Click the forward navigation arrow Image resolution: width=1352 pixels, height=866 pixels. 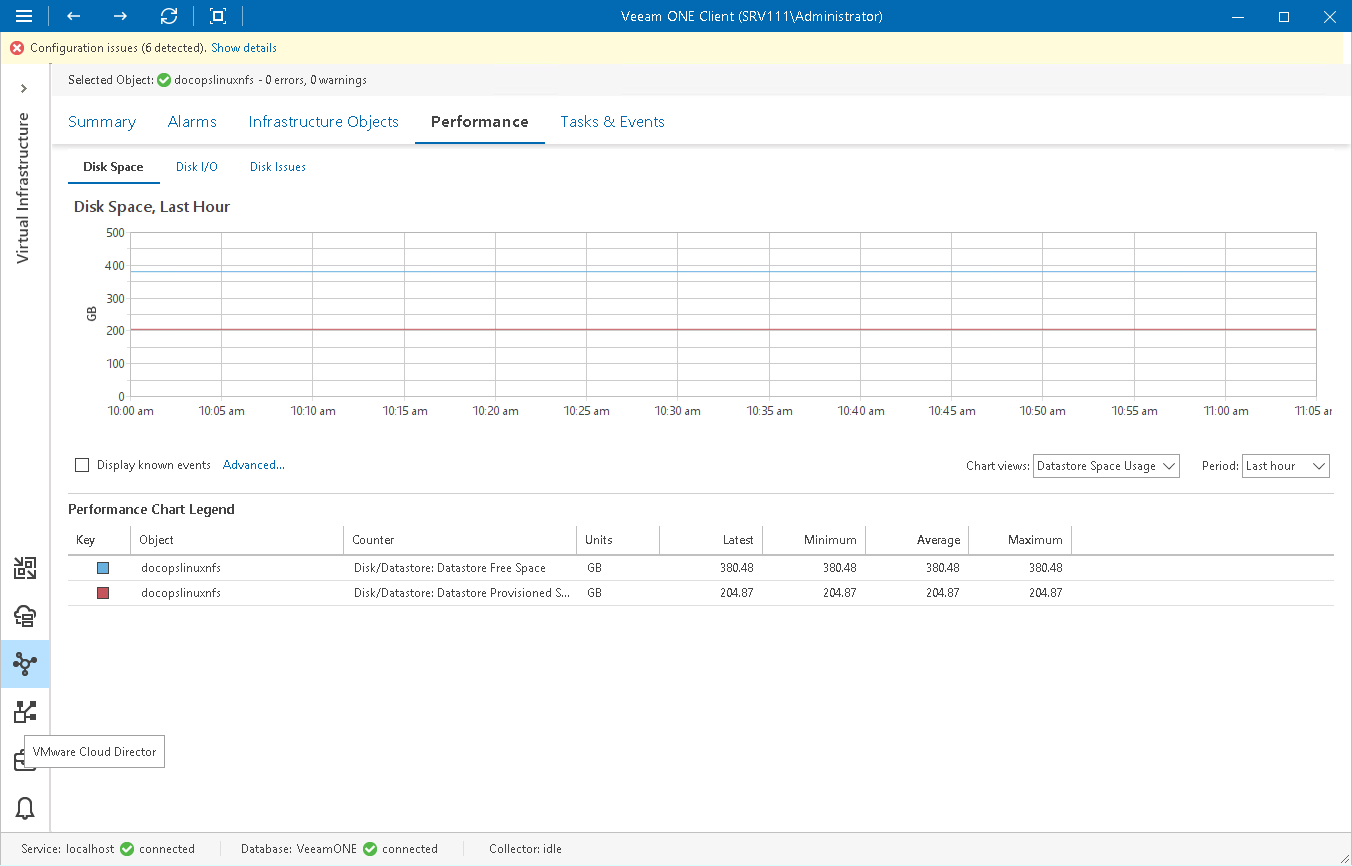120,16
